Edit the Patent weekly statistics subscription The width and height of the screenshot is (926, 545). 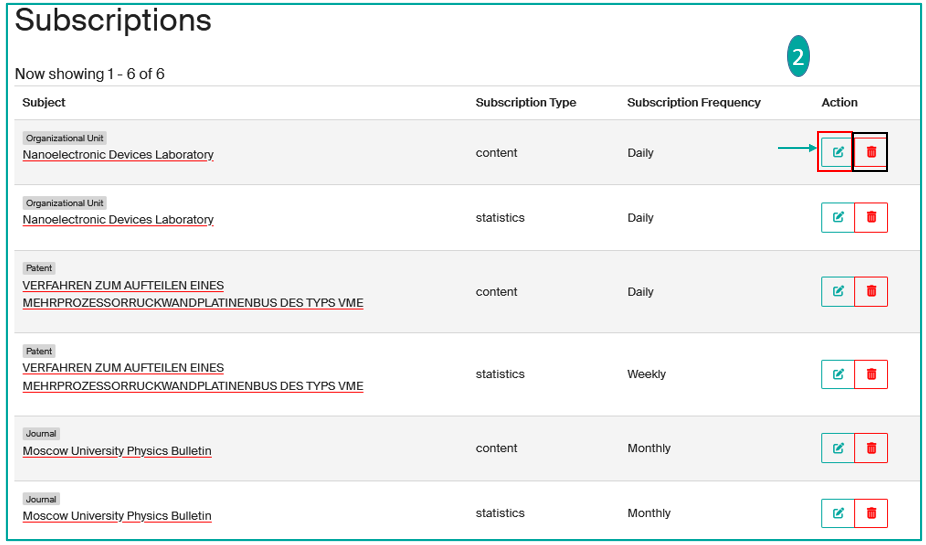[x=838, y=374]
